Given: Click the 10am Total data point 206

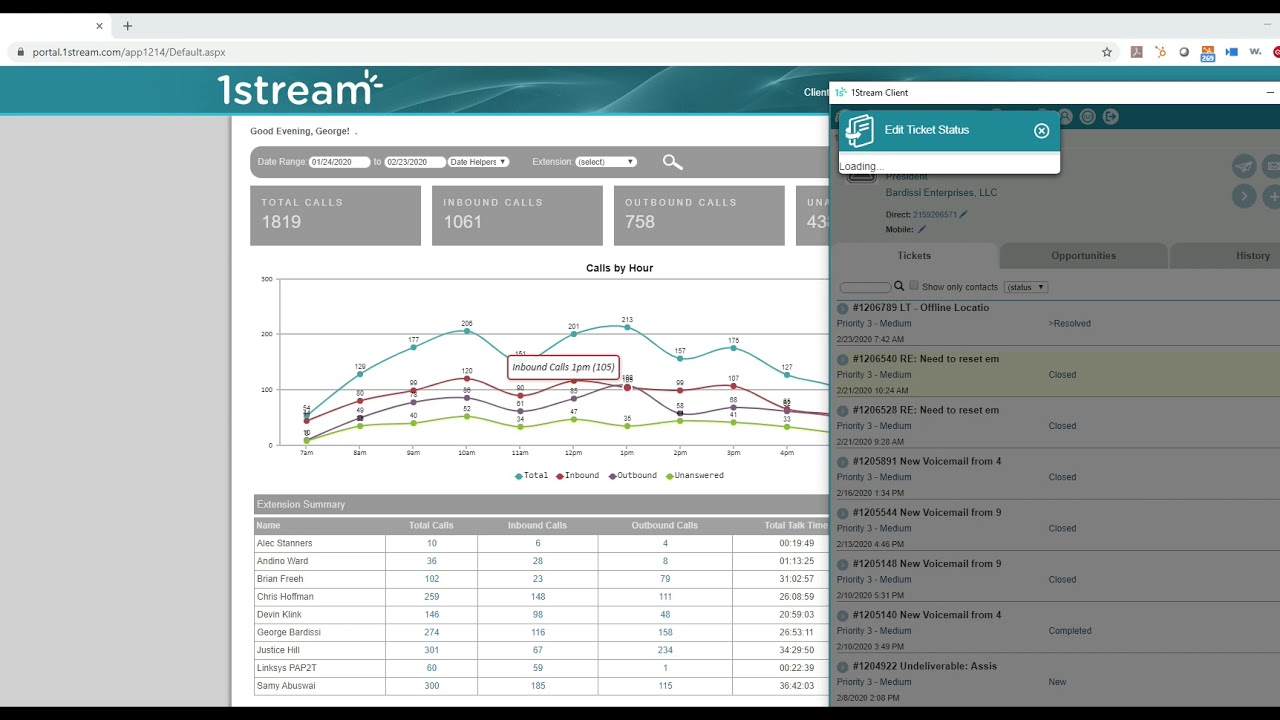Looking at the screenshot, I should 466,331.
